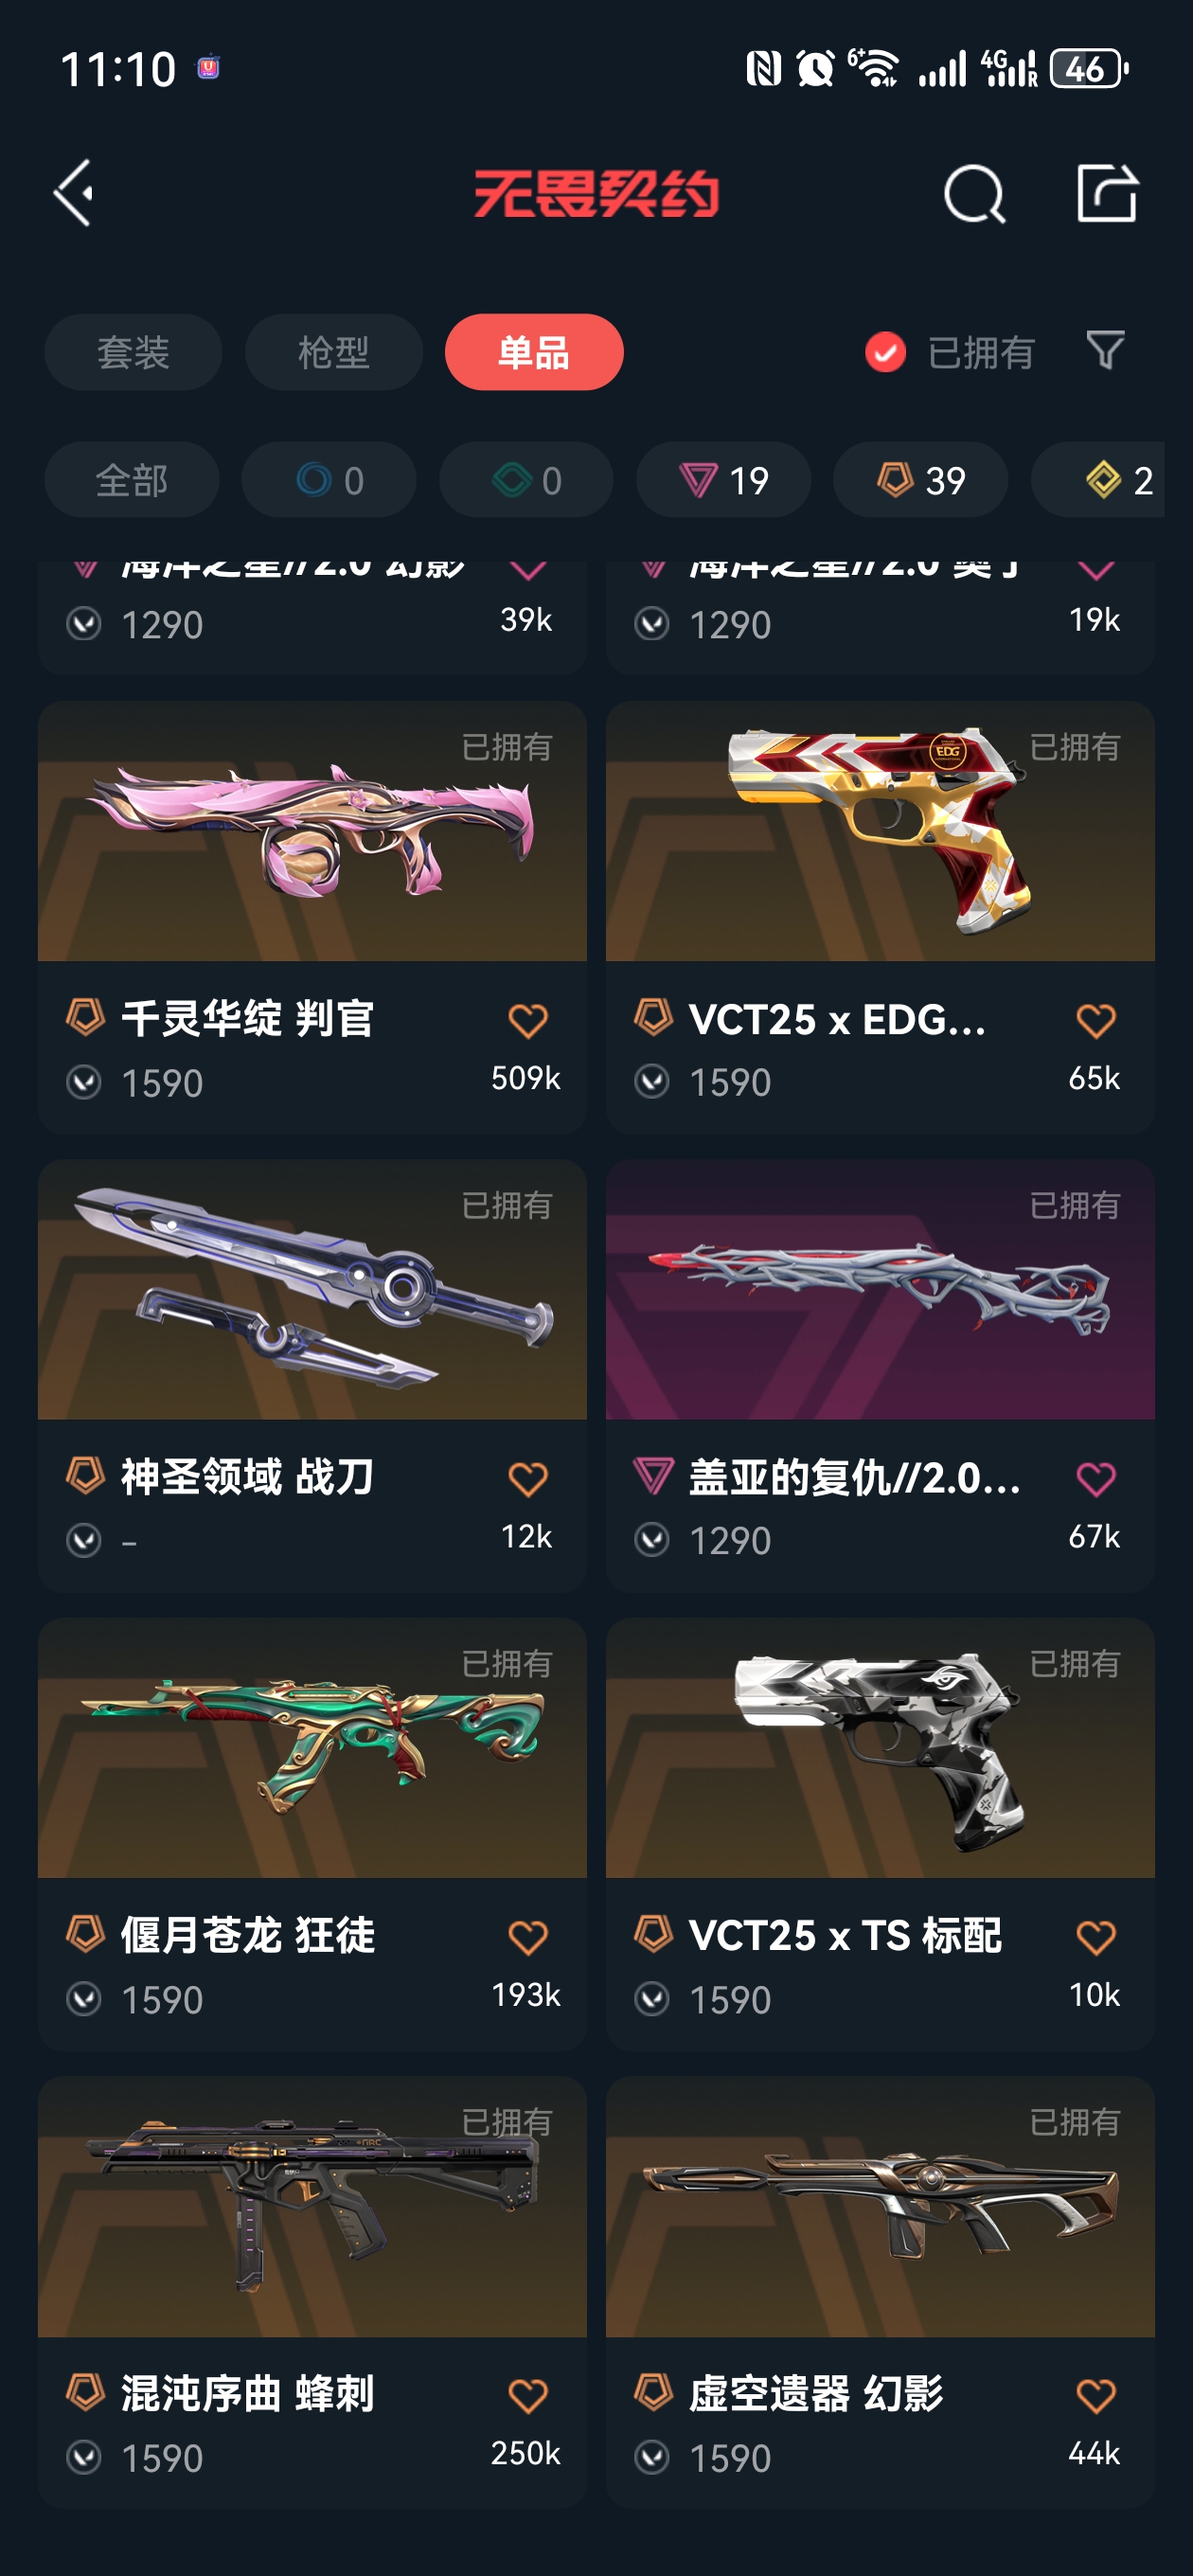1193x2576 pixels.
Task: Open the filter funnel icon
Action: (x=1105, y=351)
